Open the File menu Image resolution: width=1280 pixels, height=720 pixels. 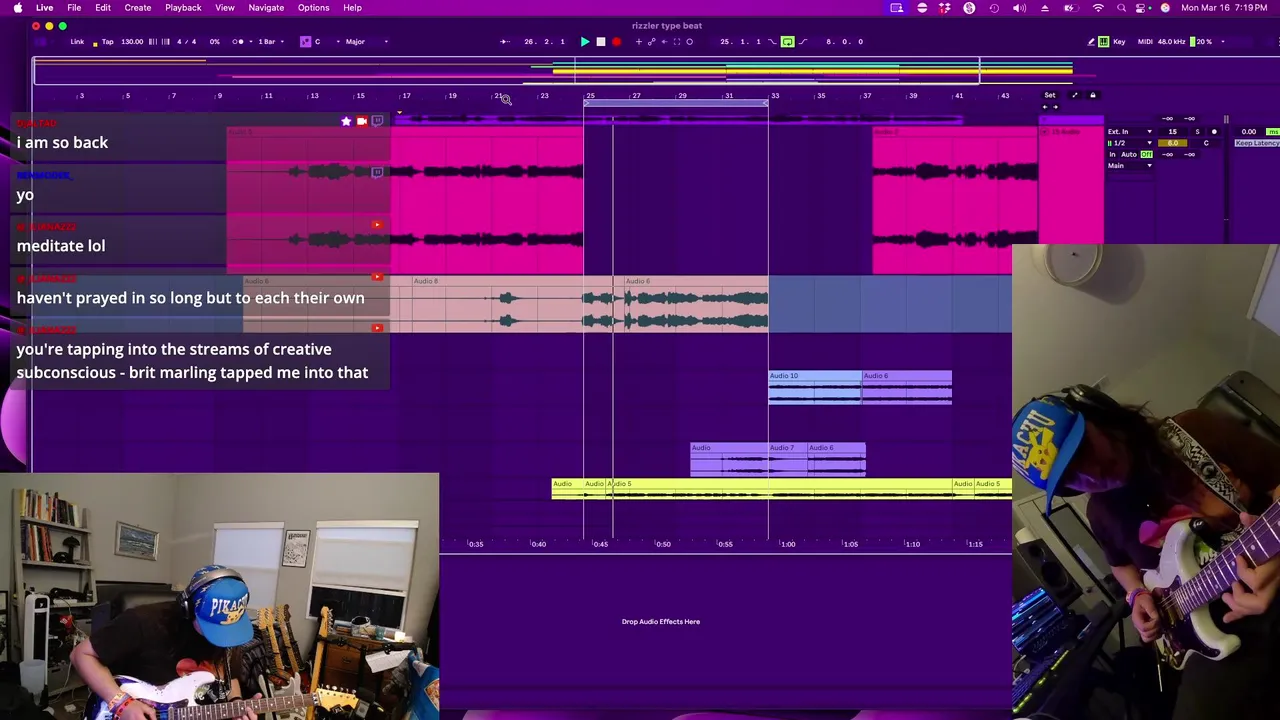(x=74, y=7)
